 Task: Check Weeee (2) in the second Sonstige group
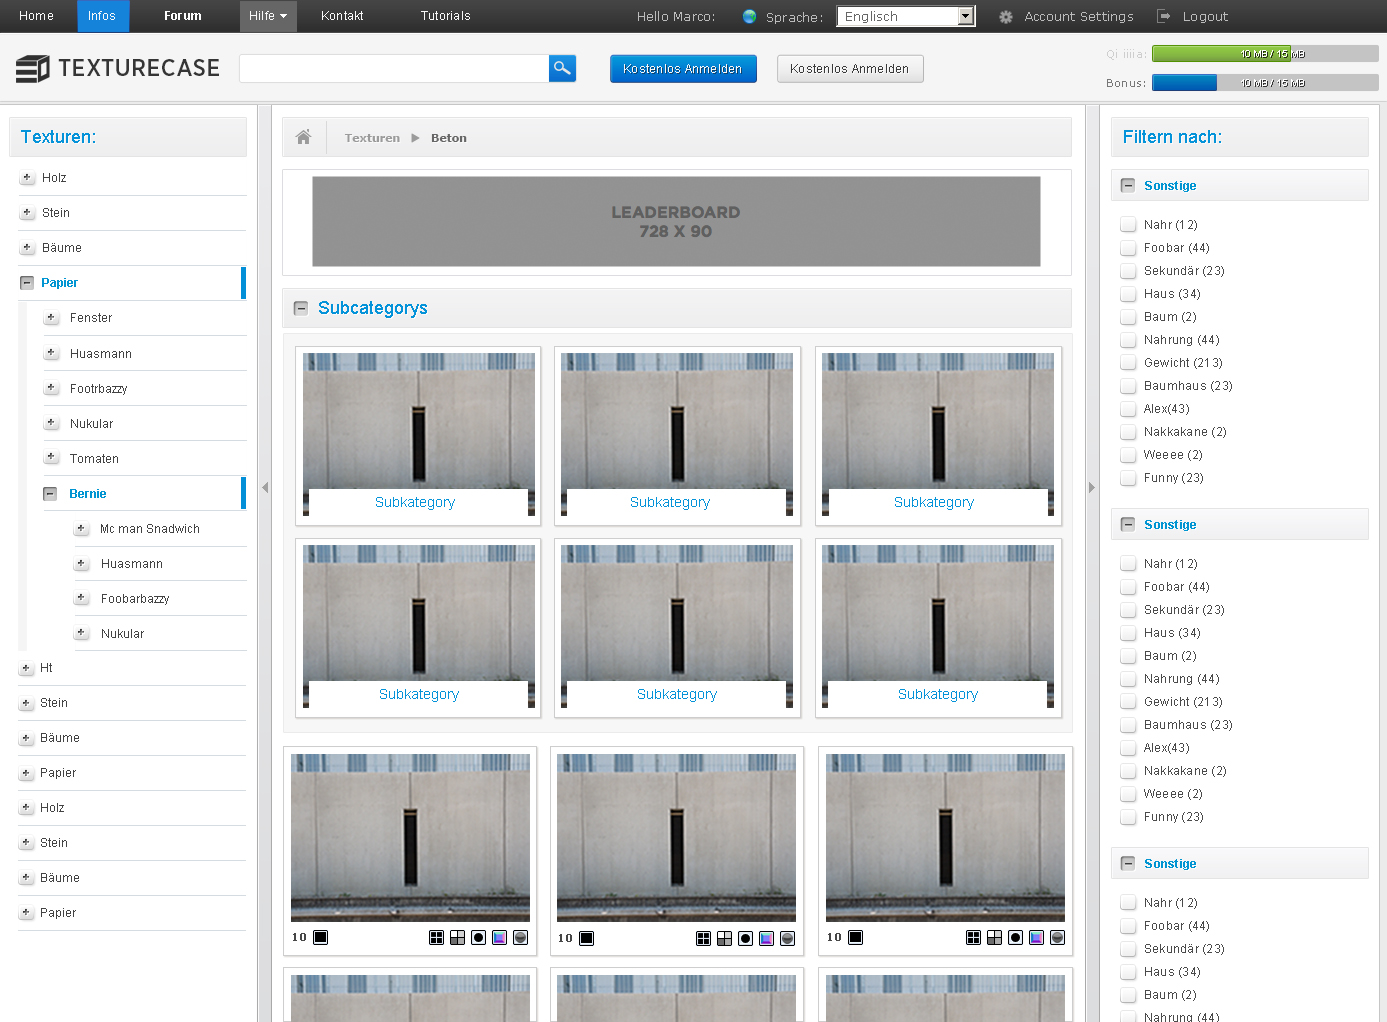1128,794
